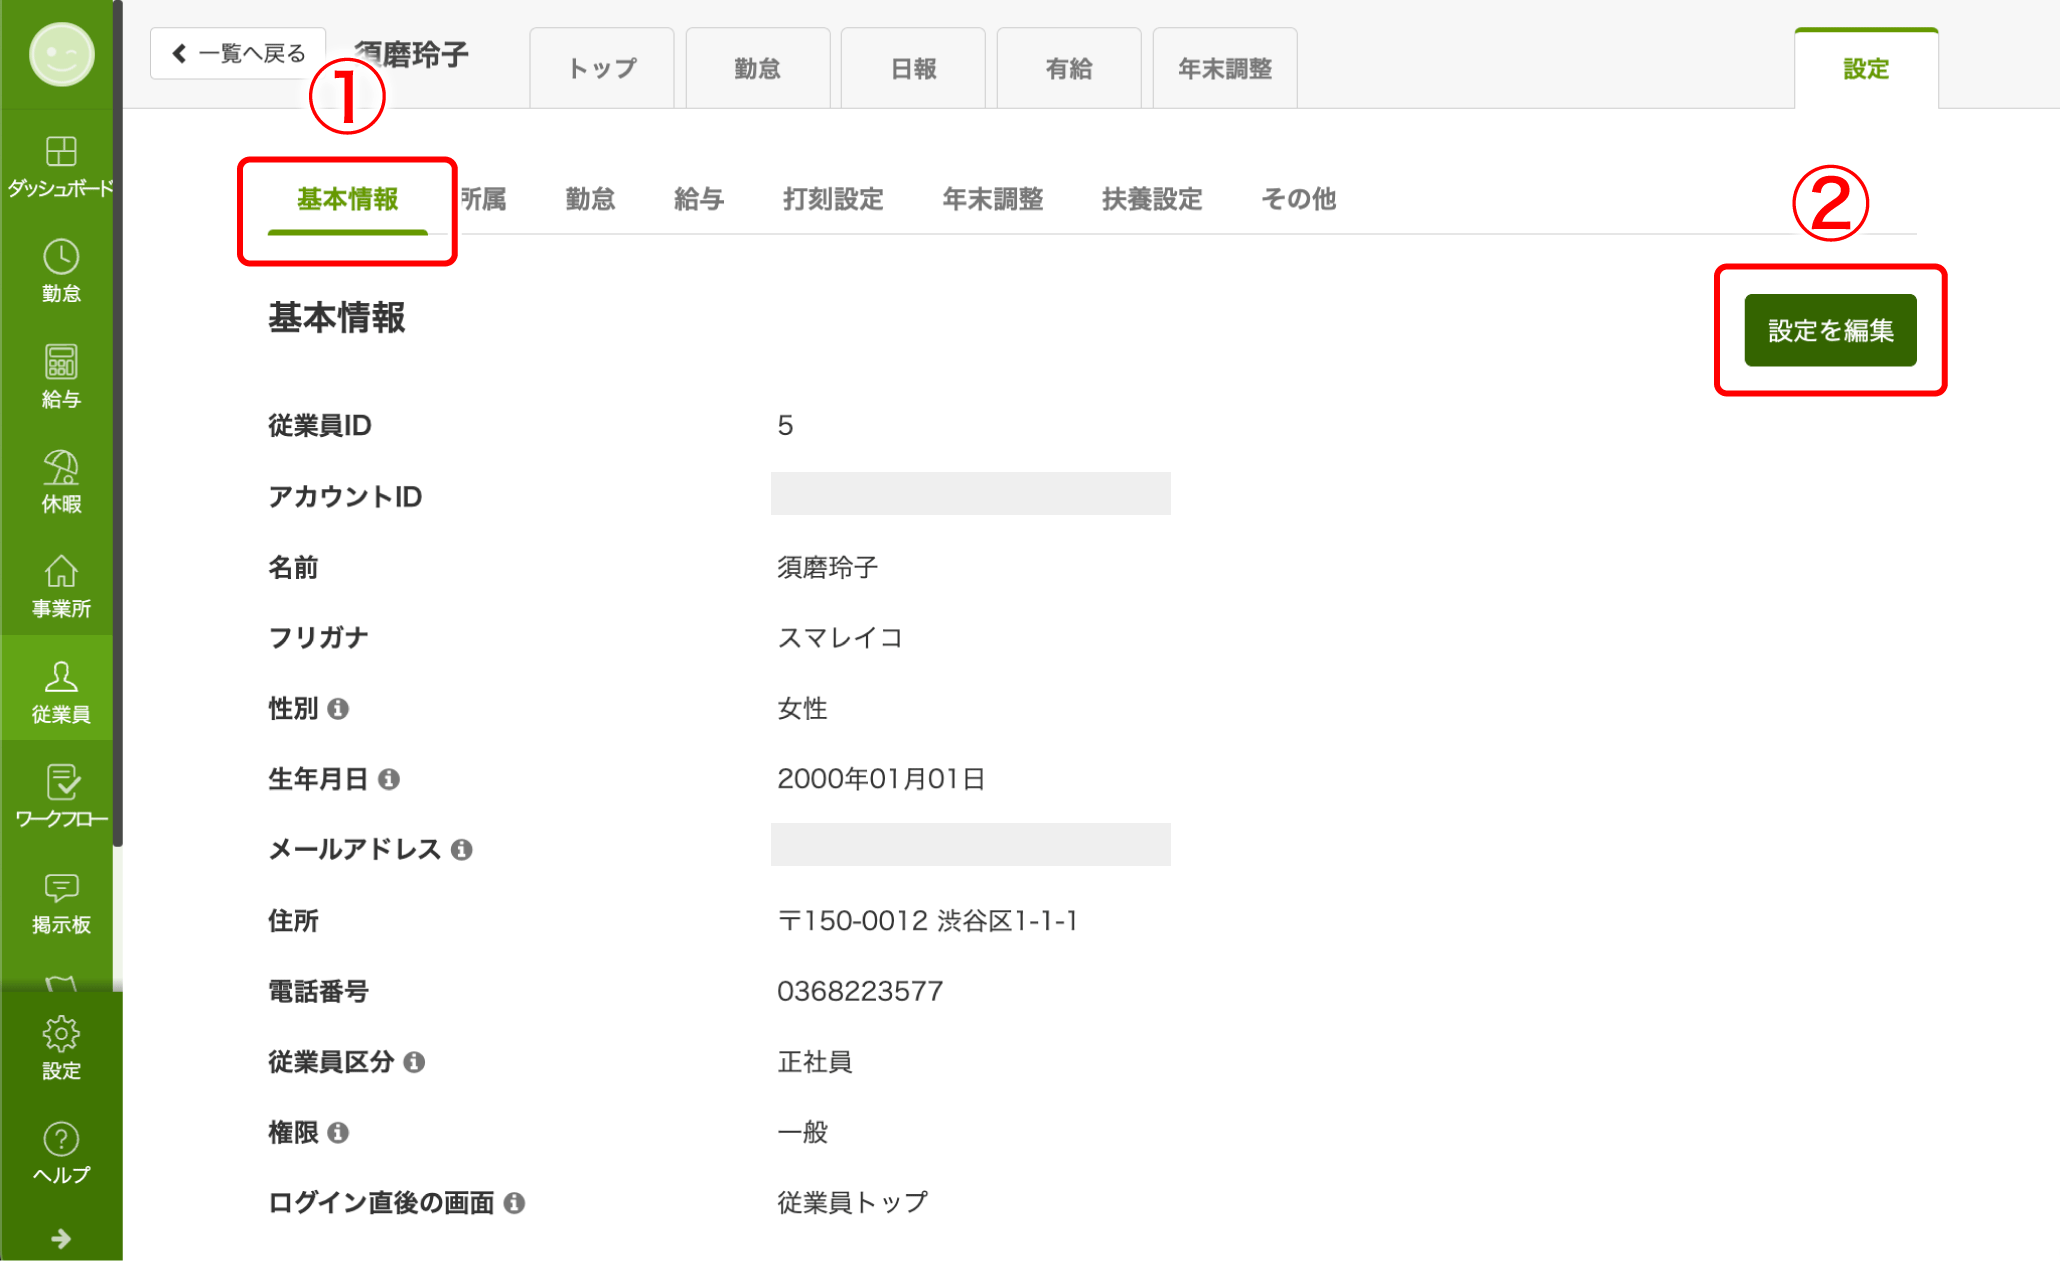Open the Dashboard sidebar icon
The height and width of the screenshot is (1261, 2060).
[61, 153]
